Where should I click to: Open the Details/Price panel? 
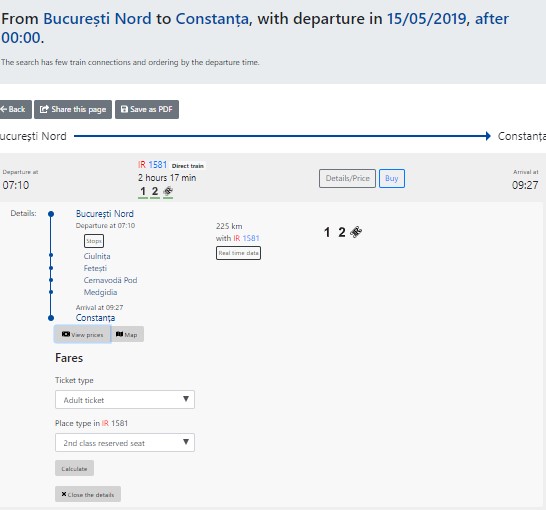click(x=347, y=179)
